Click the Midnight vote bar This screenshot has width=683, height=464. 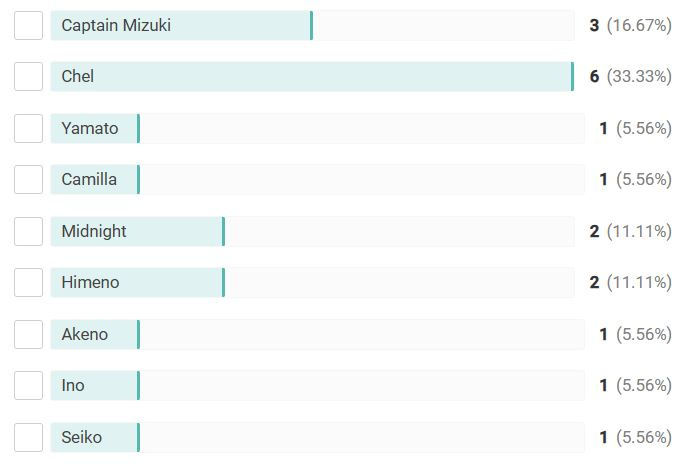[x=312, y=231]
